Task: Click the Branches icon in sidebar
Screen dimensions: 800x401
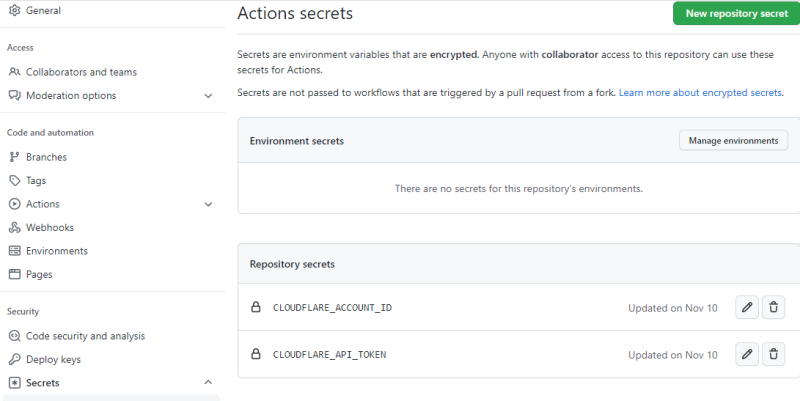Action: tap(15, 157)
